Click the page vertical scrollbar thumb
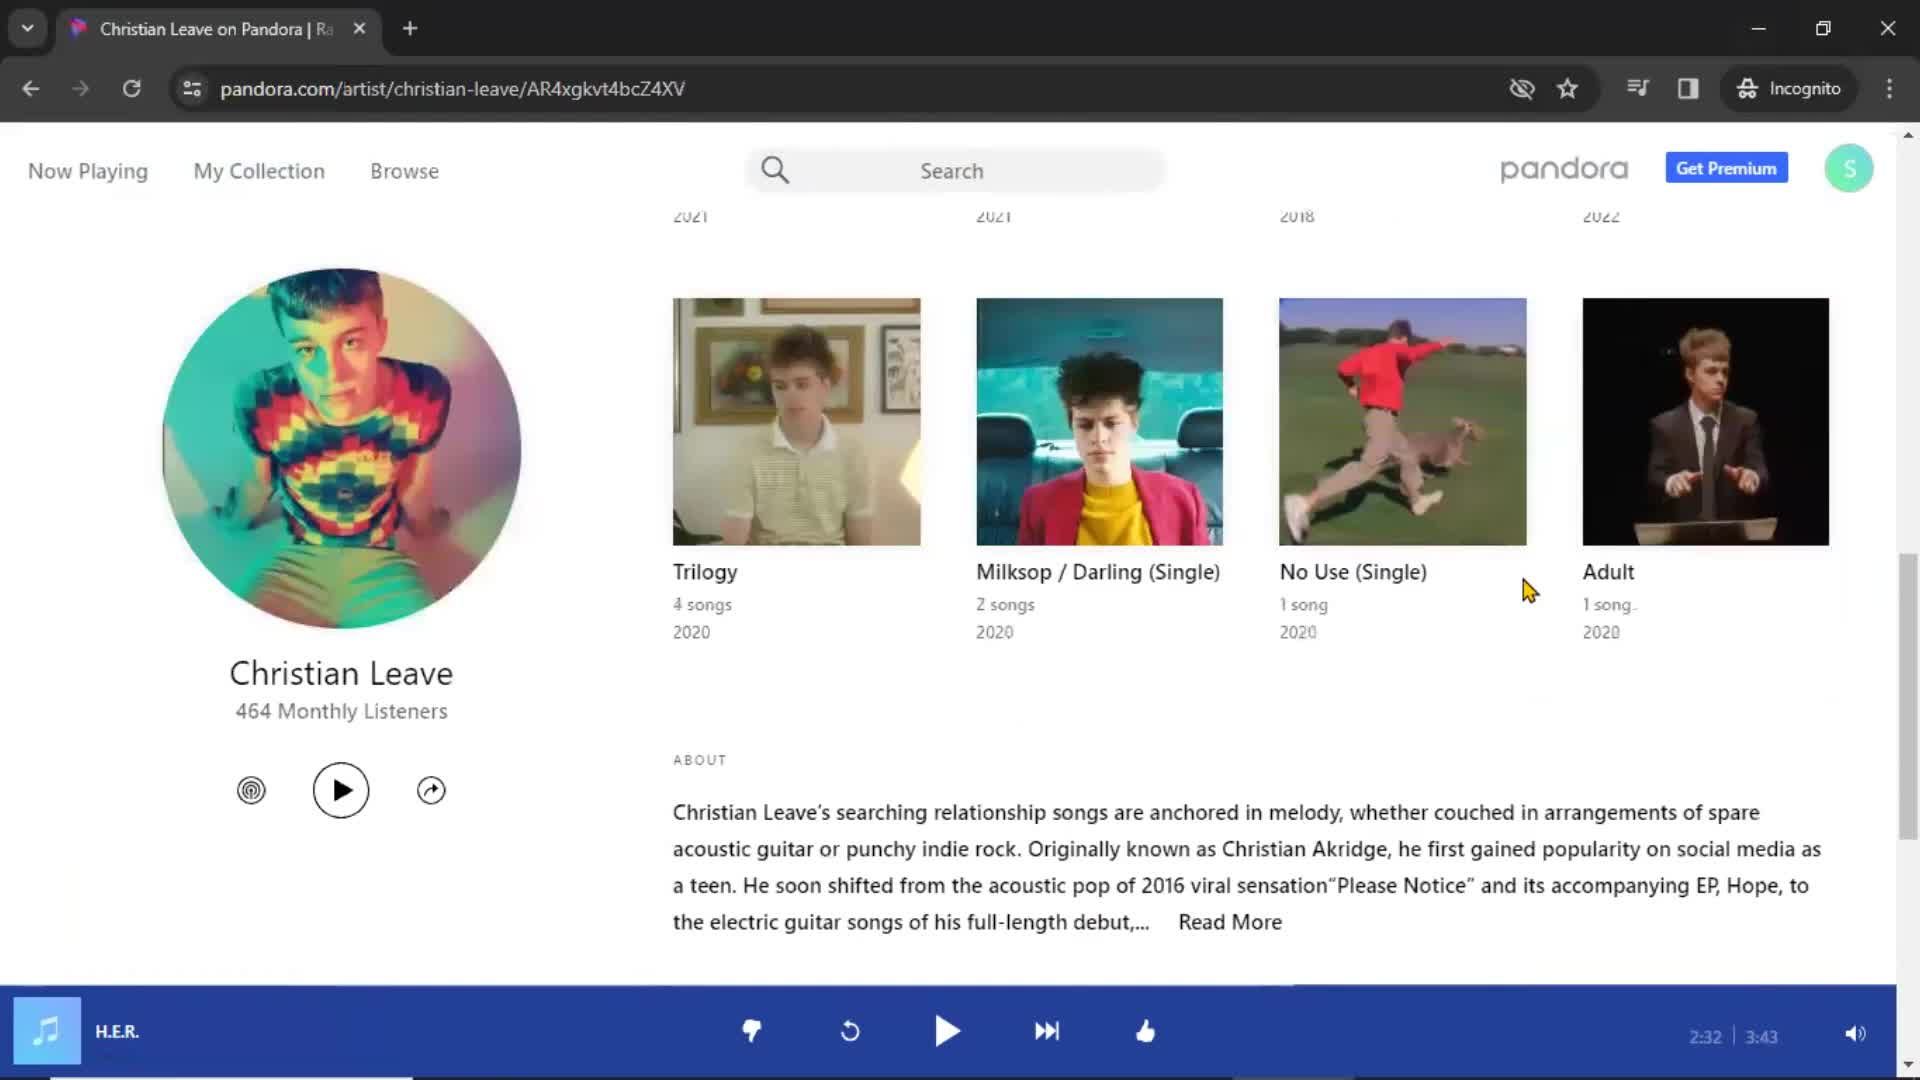This screenshot has width=1920, height=1080. pyautogui.click(x=1908, y=696)
